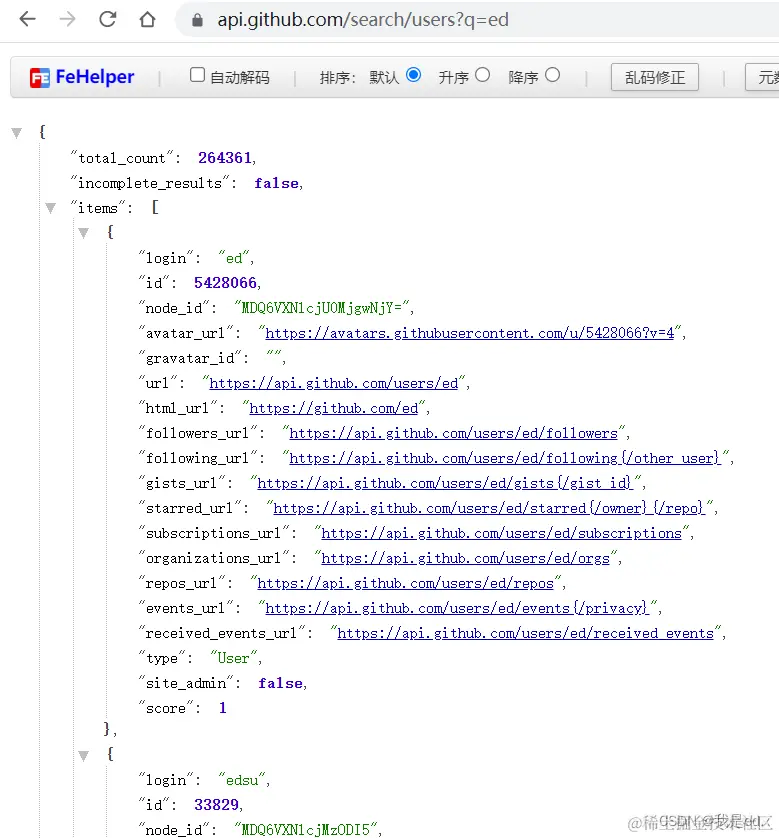Open the gists_url link
Viewport: 779px width, 838px height.
pyautogui.click(x=445, y=483)
